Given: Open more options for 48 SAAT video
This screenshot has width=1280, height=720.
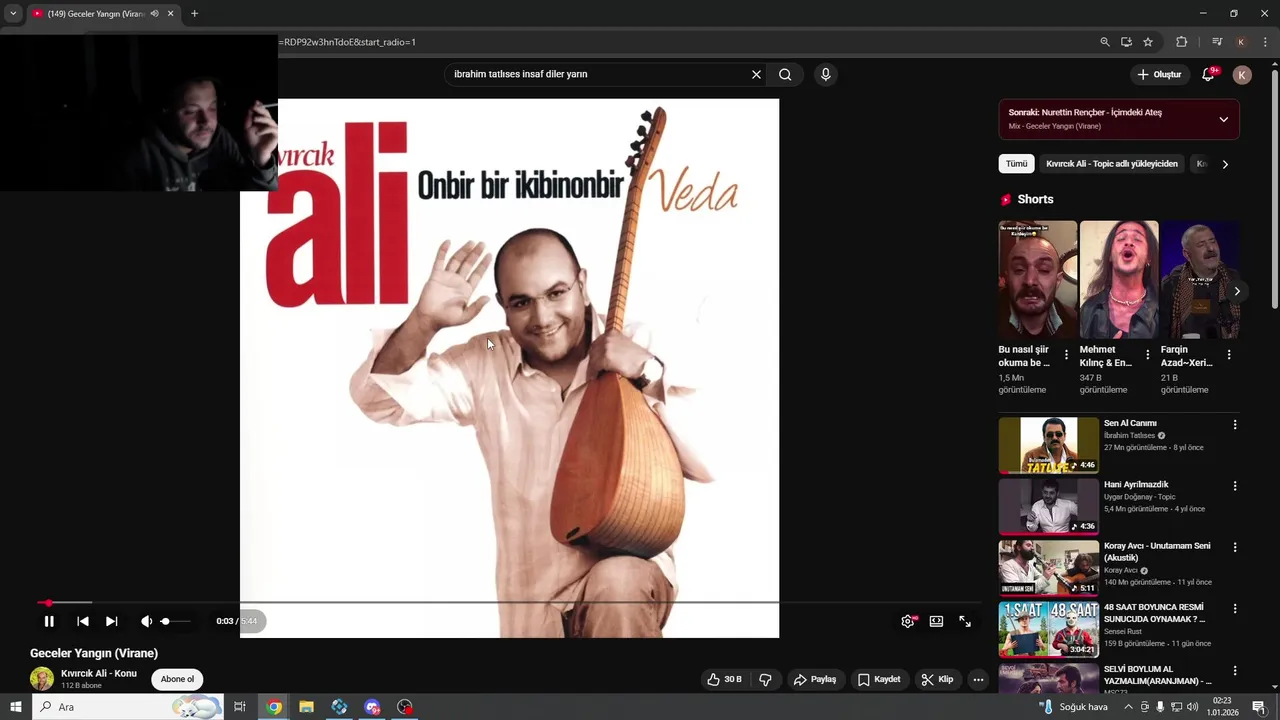Looking at the screenshot, I should (1235, 609).
